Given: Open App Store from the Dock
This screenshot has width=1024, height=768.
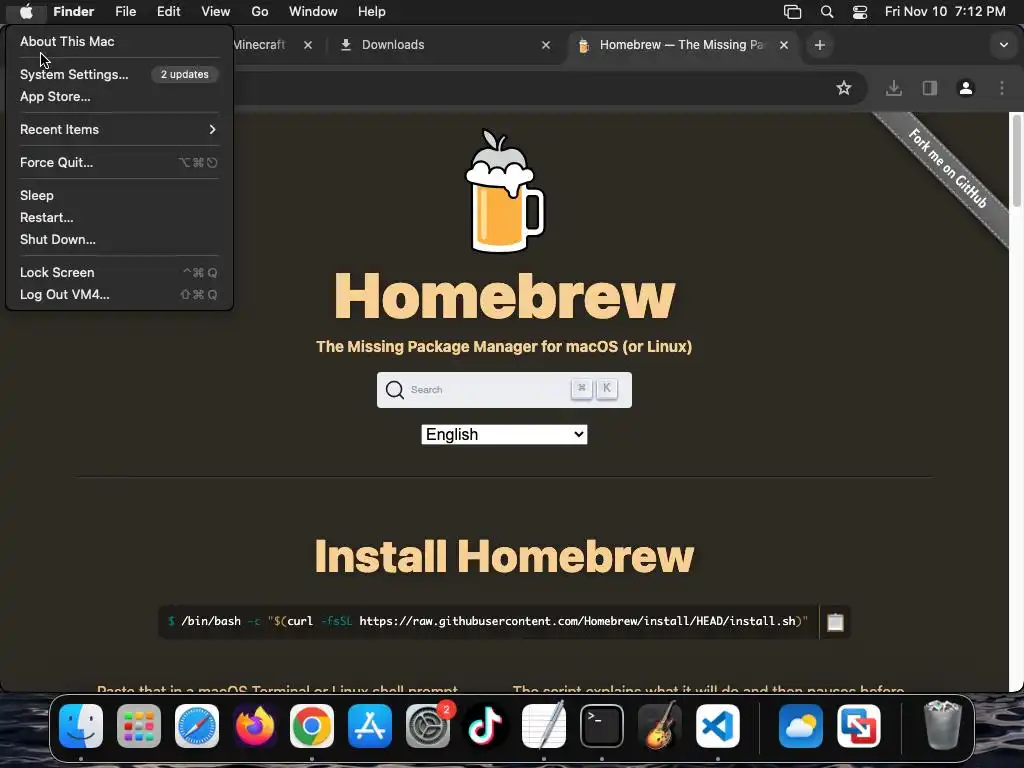Looking at the screenshot, I should point(370,726).
